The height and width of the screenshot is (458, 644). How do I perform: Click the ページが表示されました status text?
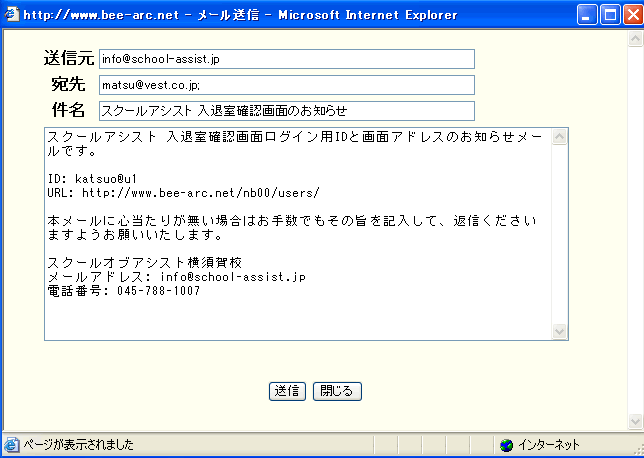coord(78,445)
